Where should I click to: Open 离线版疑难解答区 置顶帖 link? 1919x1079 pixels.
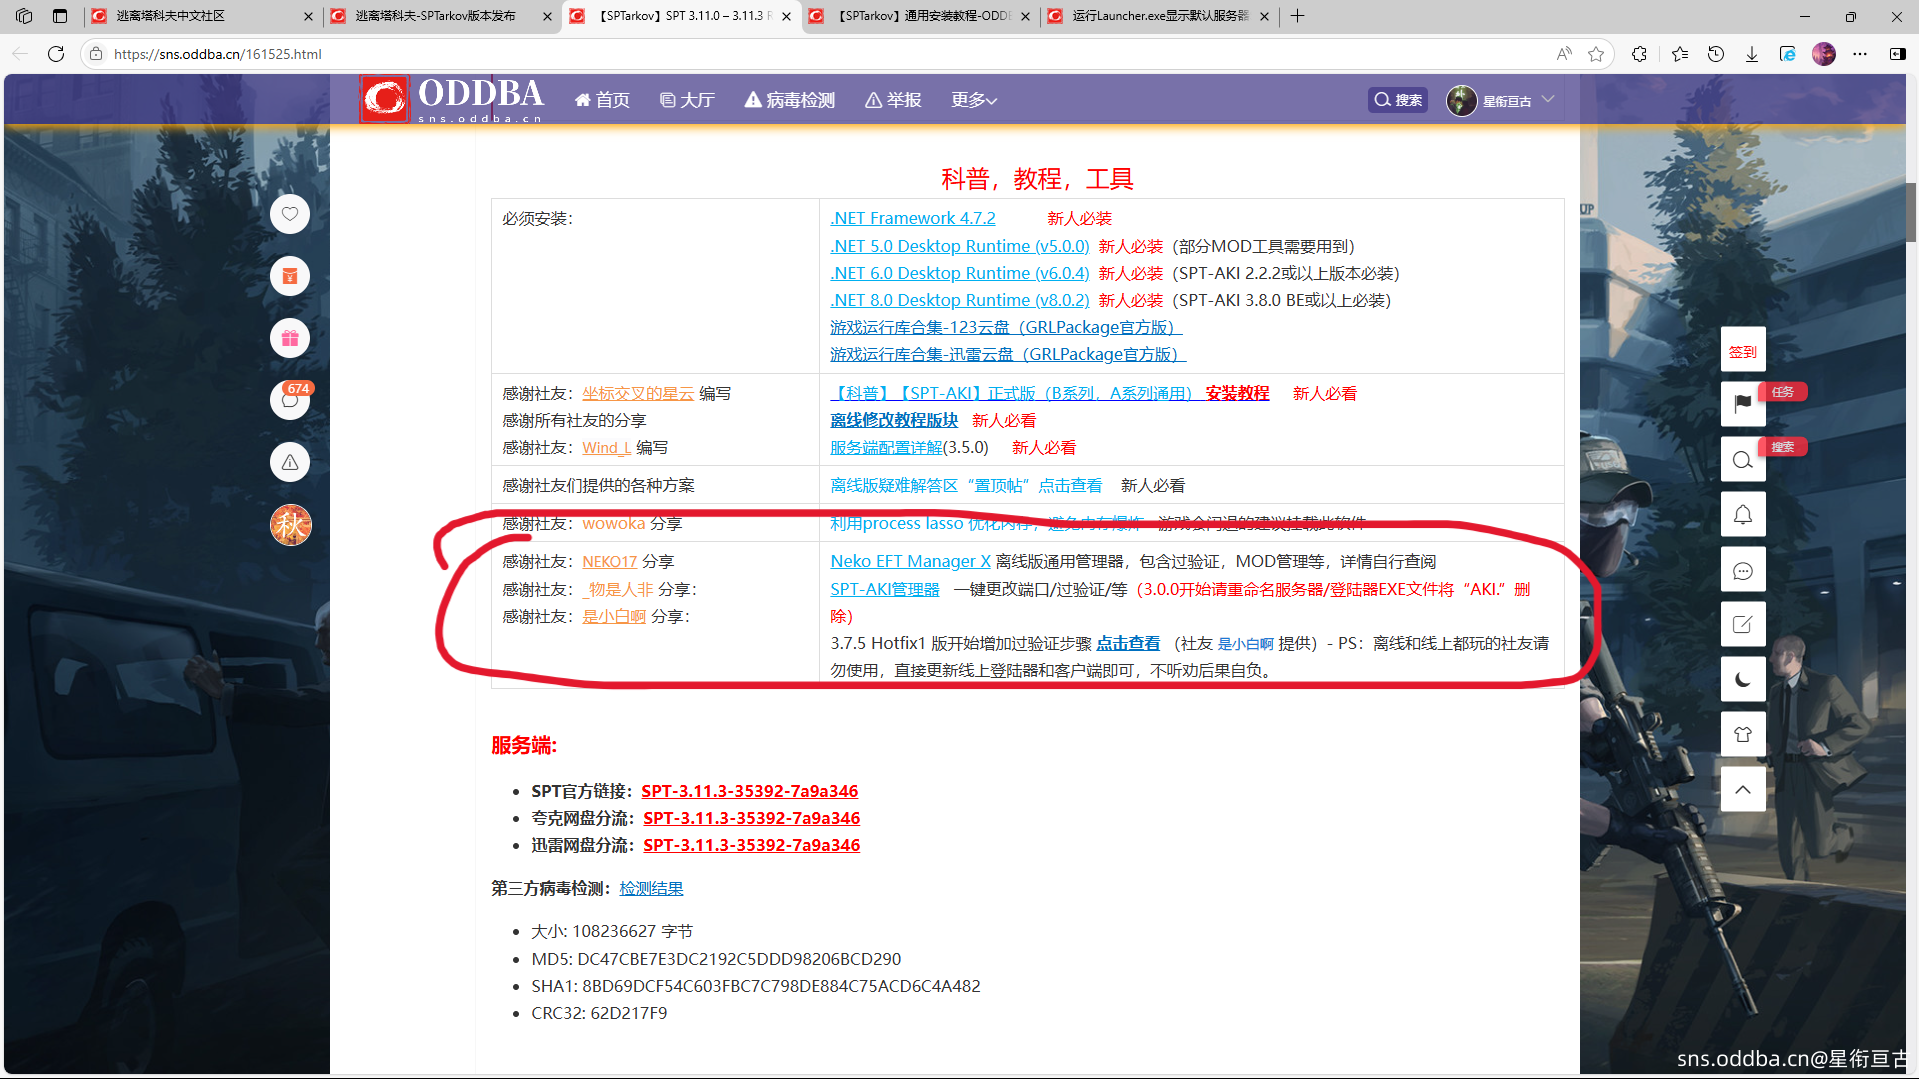coord(966,485)
